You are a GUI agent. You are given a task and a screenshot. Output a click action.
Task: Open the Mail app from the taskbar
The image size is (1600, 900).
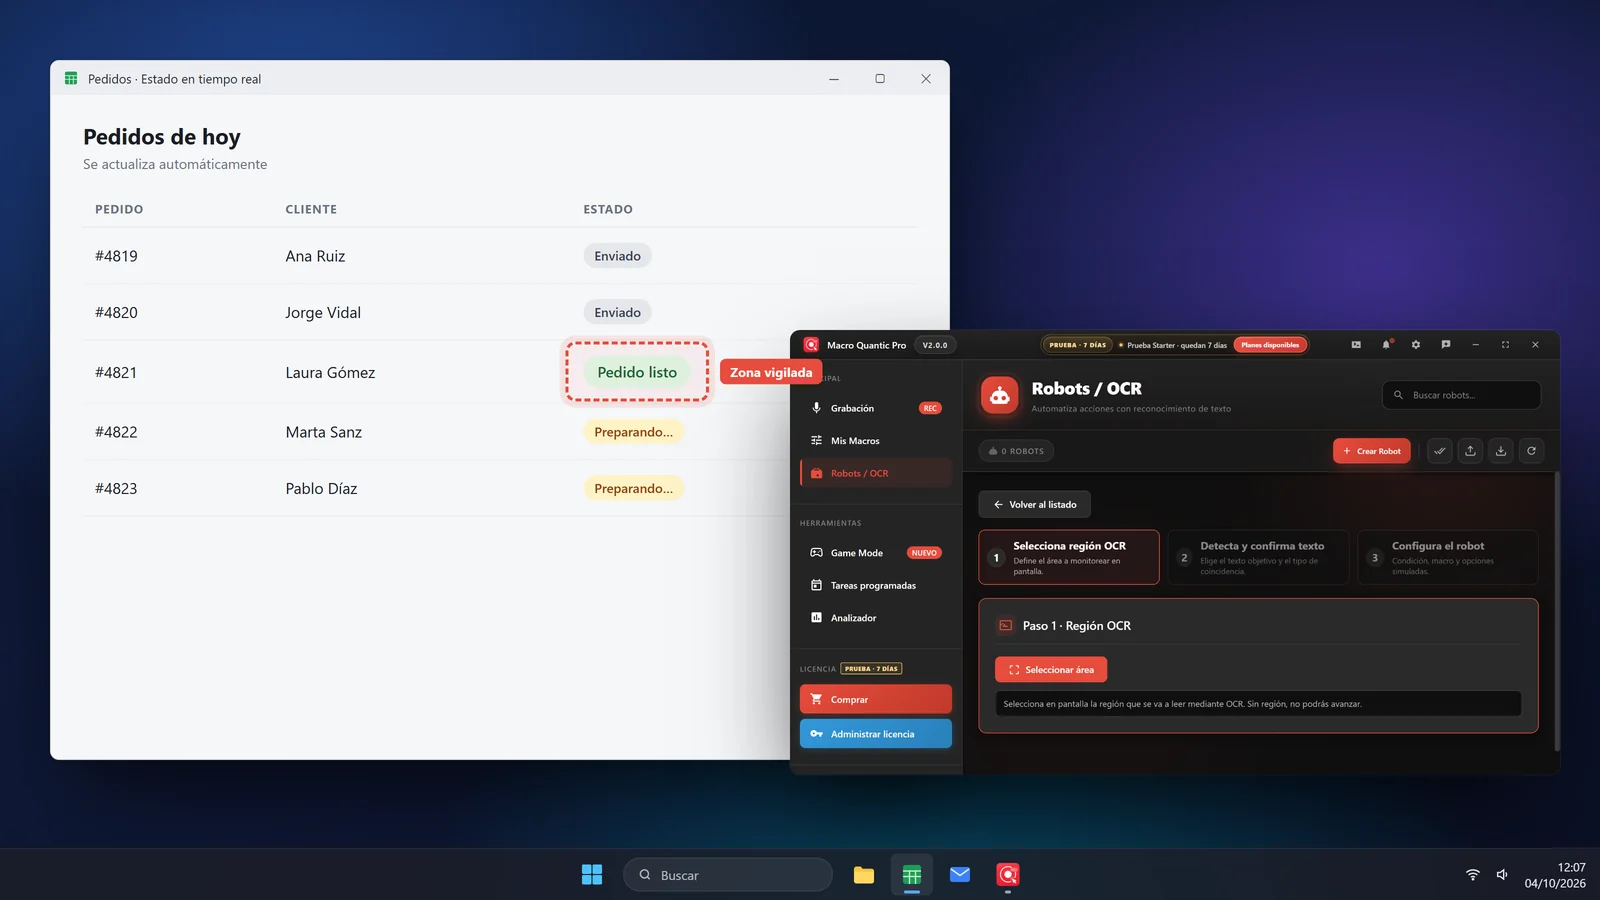[960, 875]
